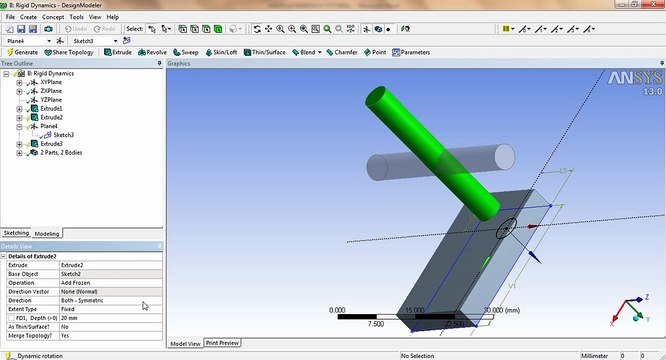Toggle the Display Model icon
666x360 pixels.
[x=378, y=29]
